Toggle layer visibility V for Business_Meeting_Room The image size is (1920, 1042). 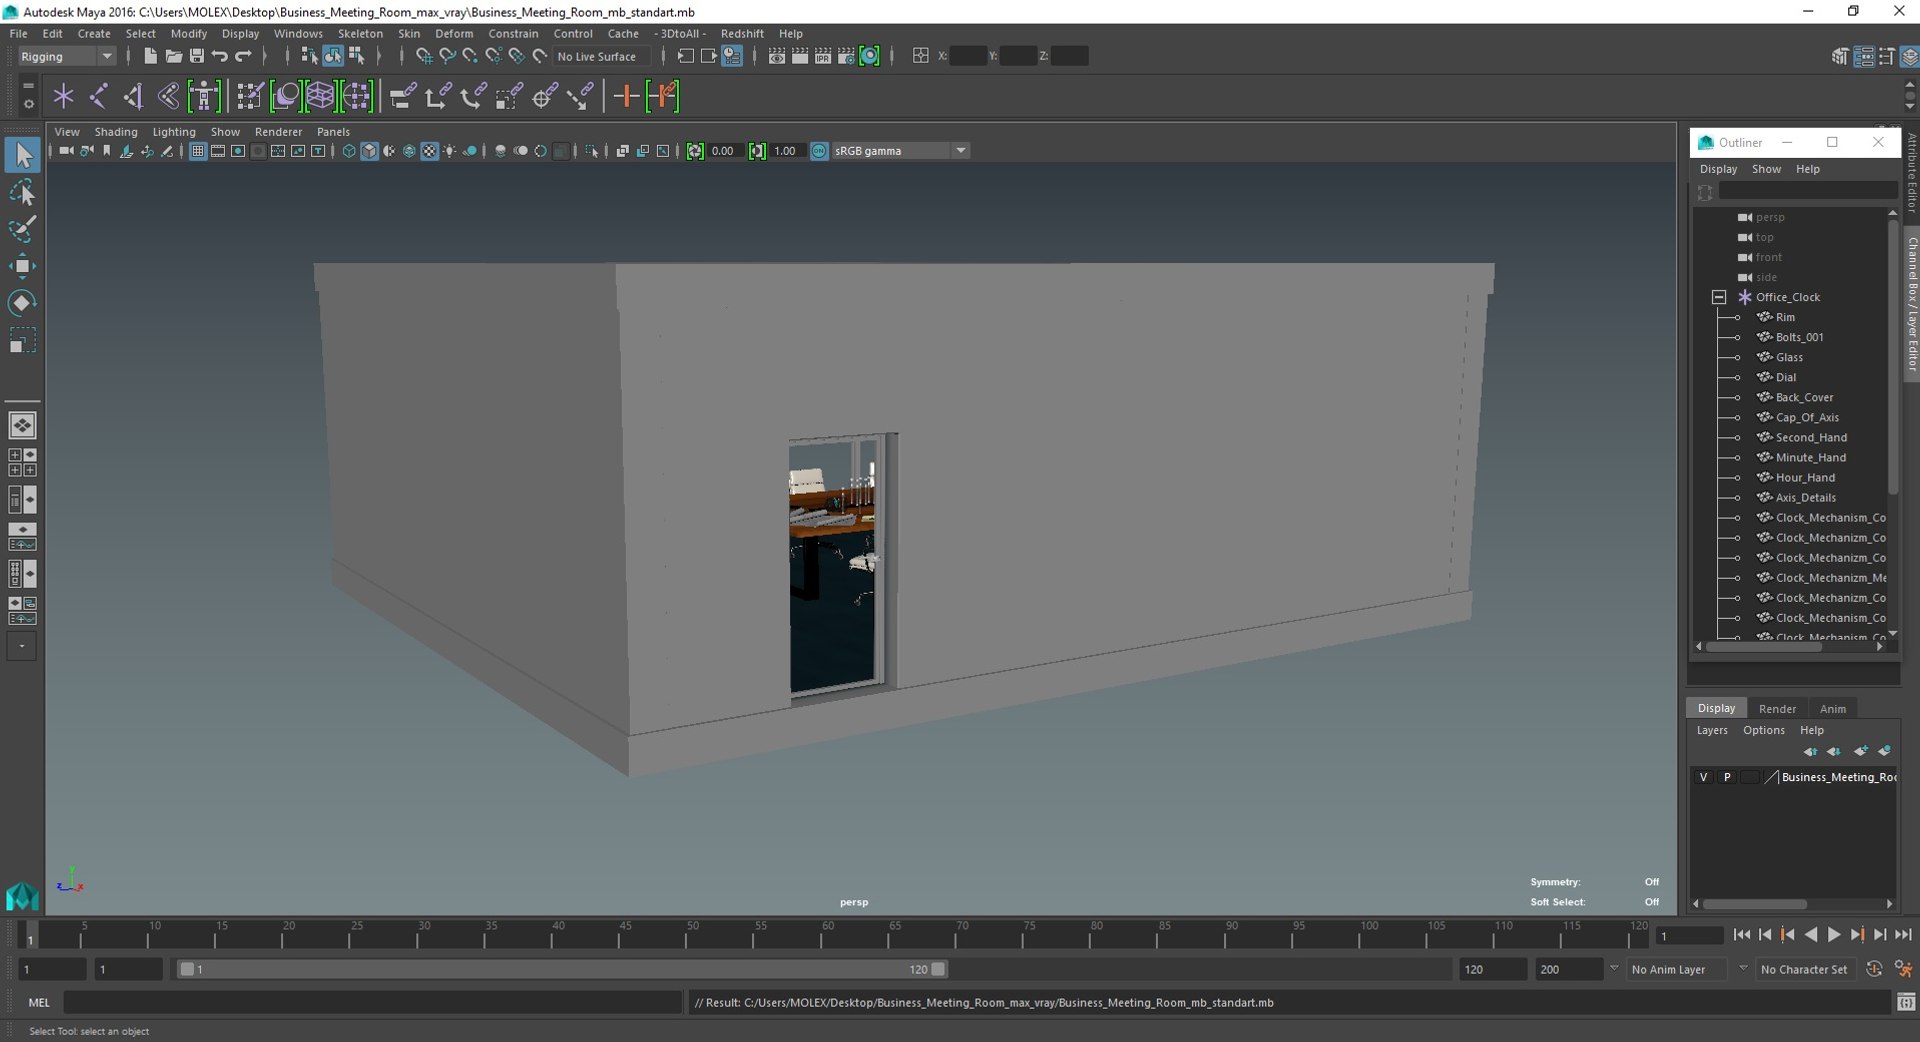tap(1704, 777)
